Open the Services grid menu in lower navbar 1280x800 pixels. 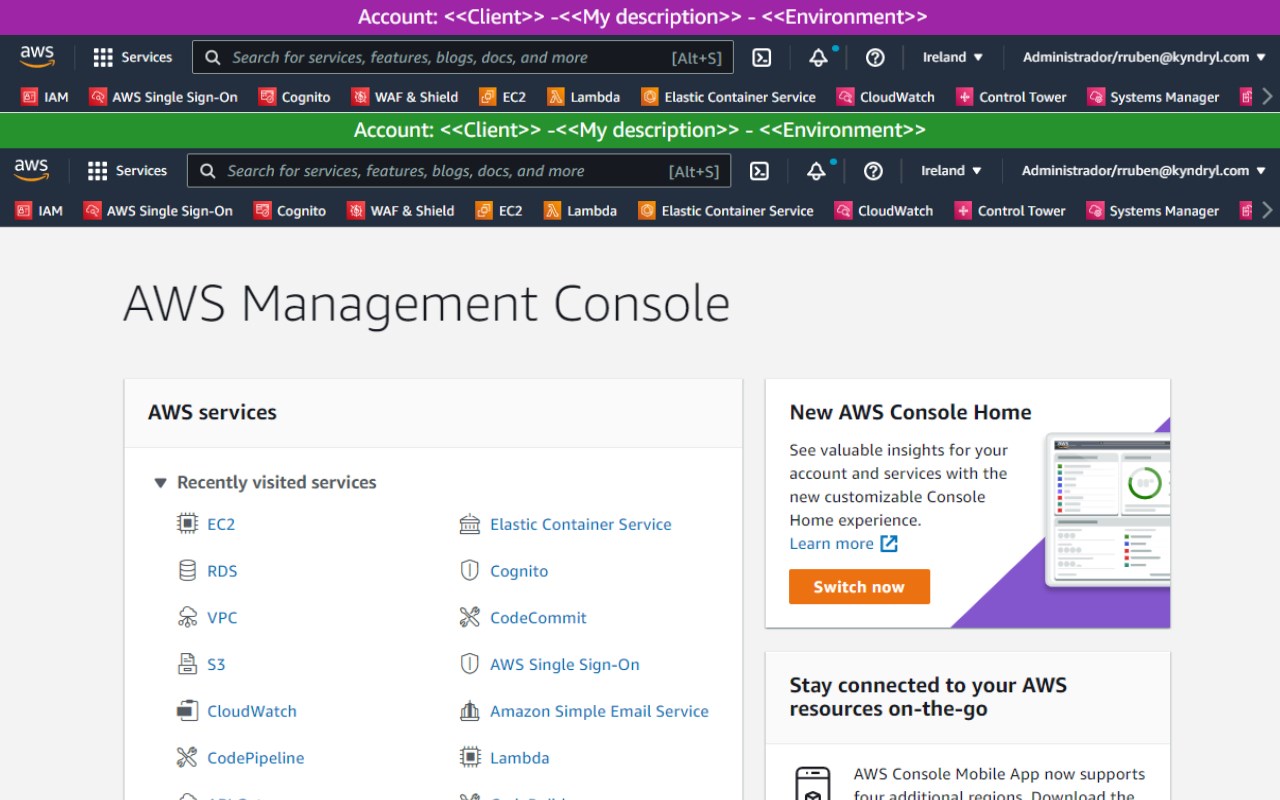[x=127, y=171]
